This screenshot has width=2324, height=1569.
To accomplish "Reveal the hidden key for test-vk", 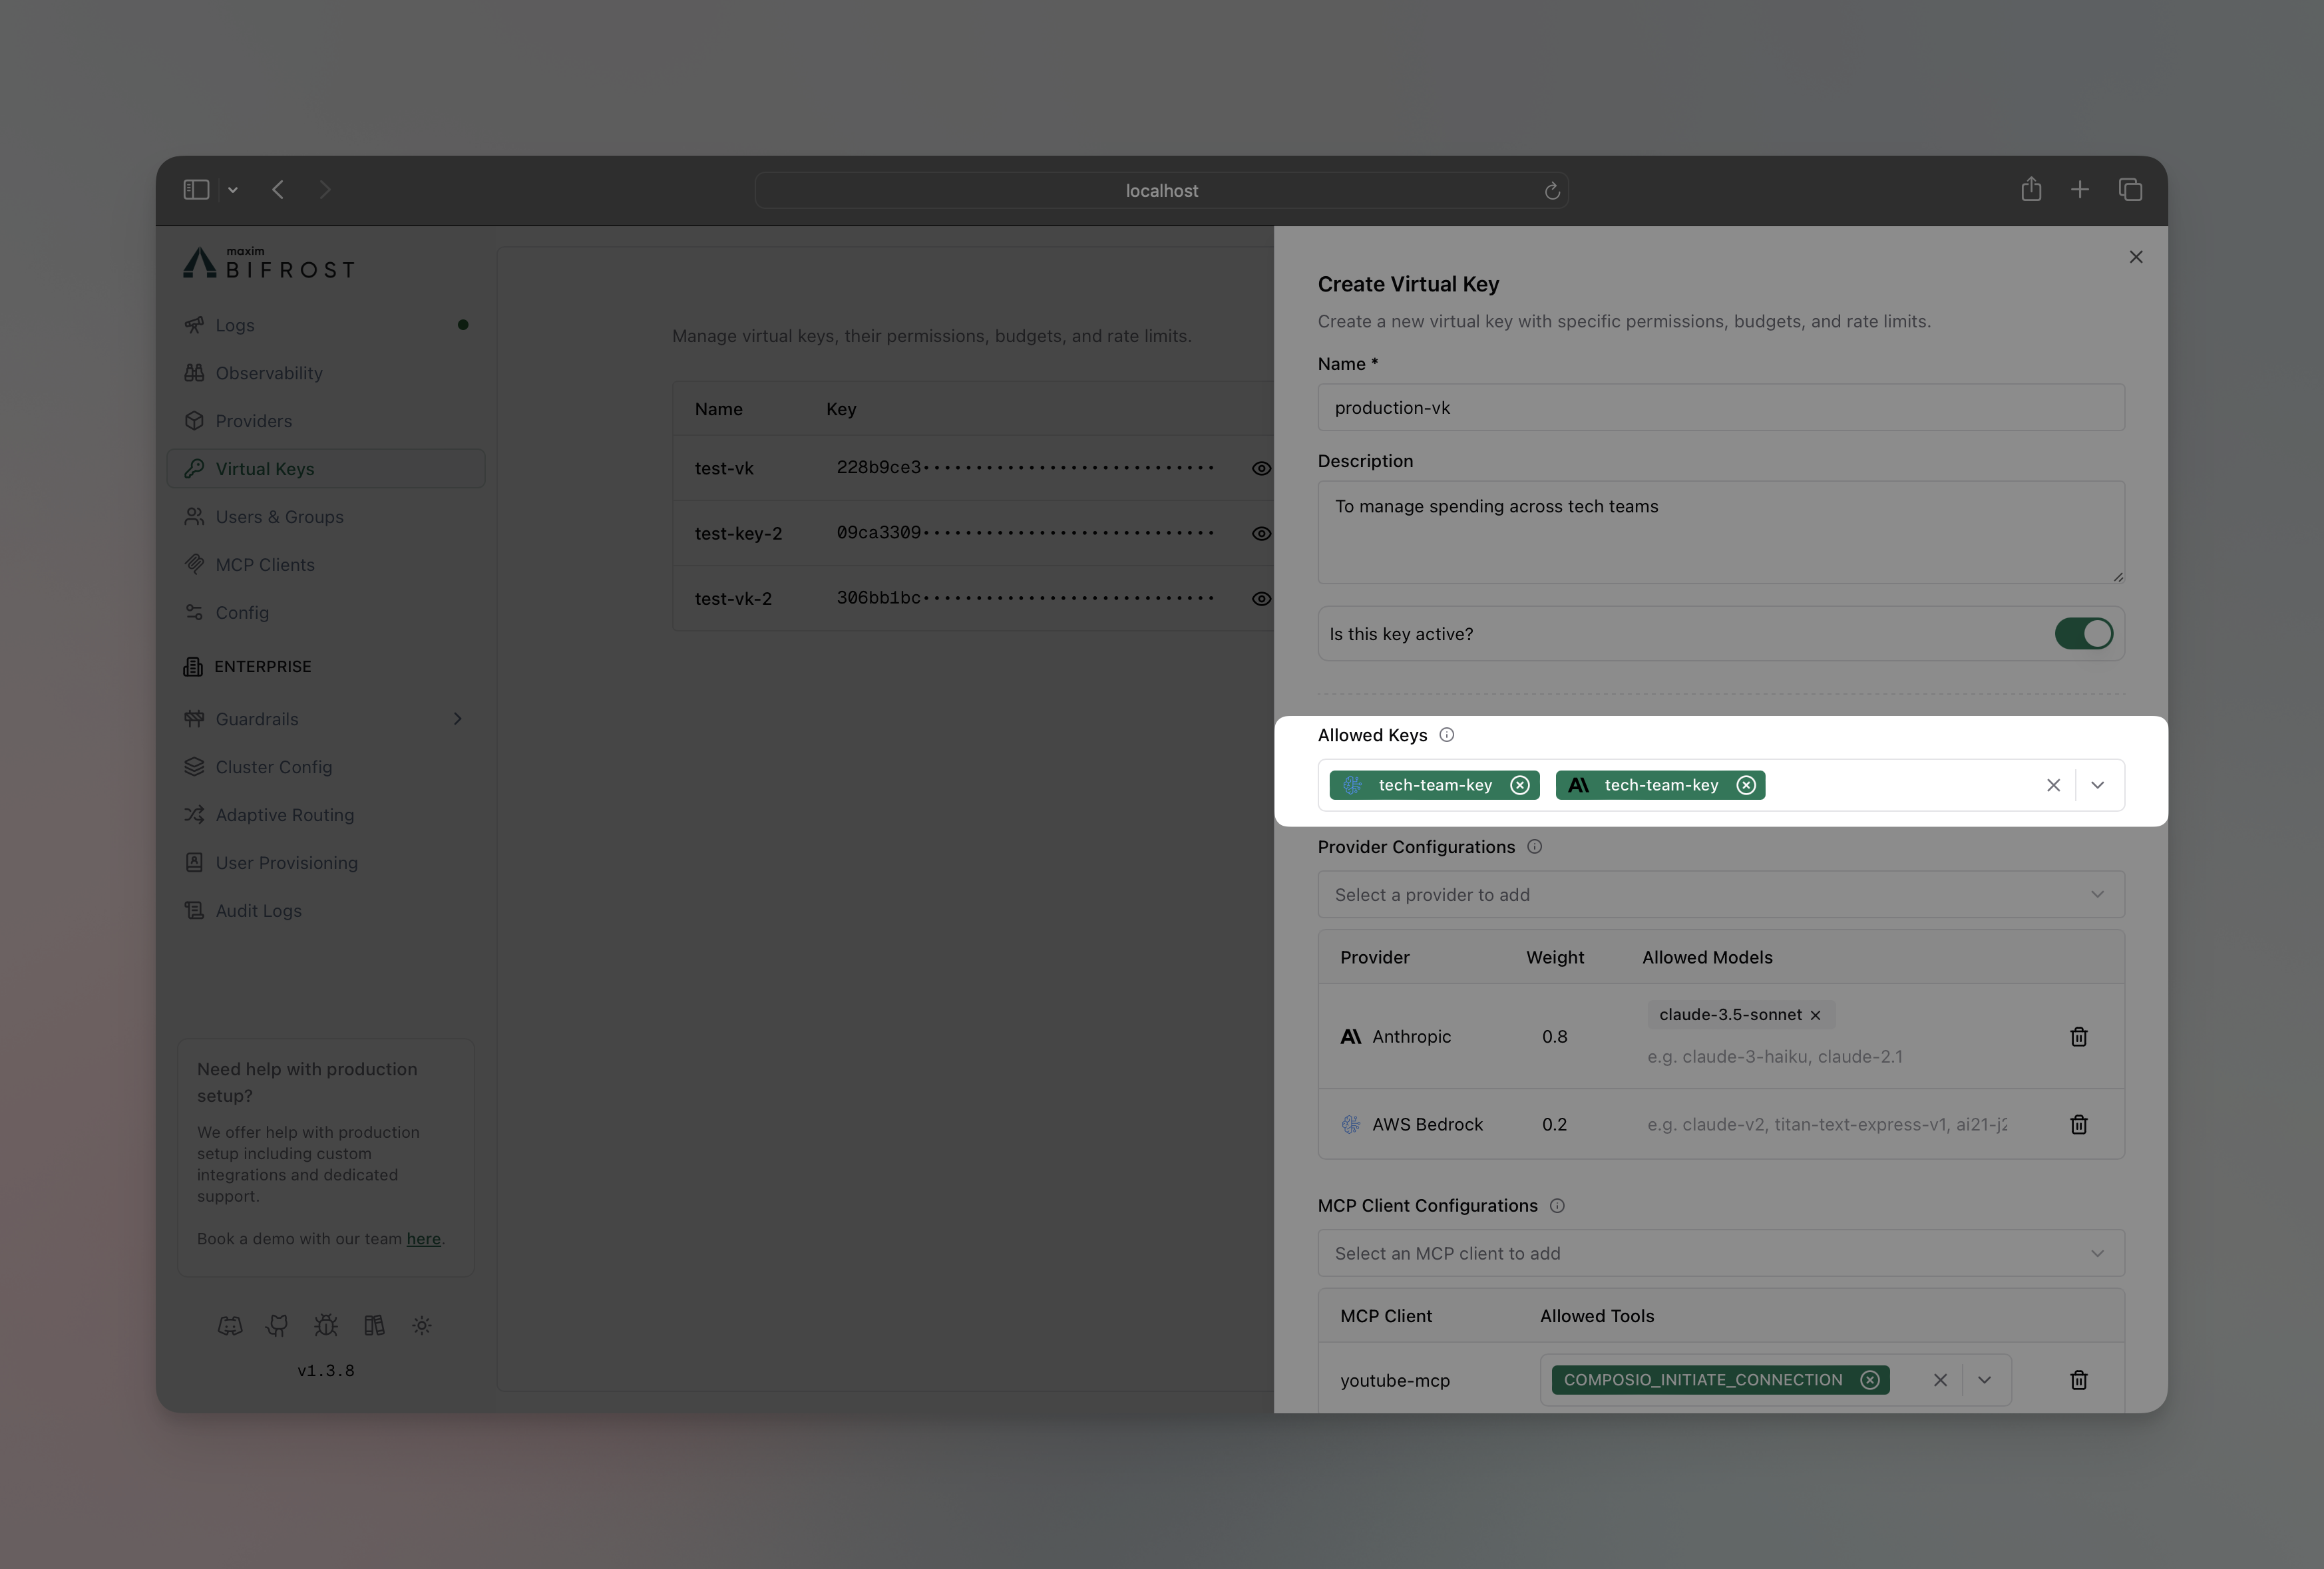I will 1261,468.
